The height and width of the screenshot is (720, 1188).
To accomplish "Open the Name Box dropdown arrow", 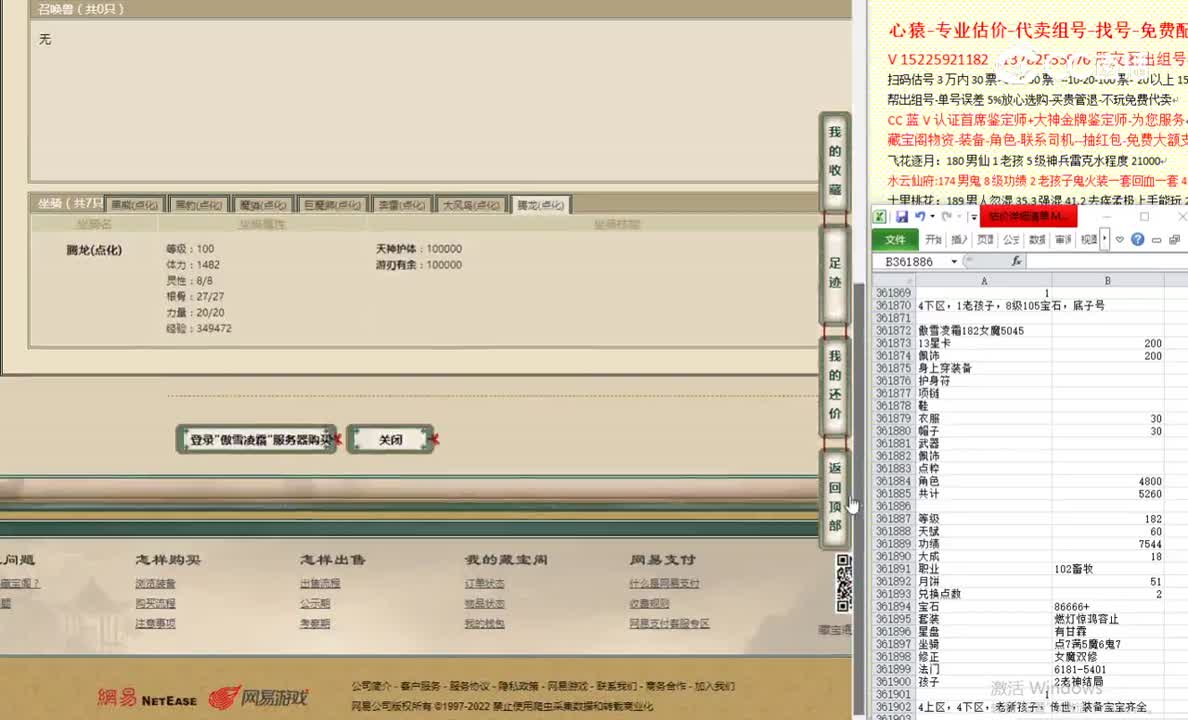I will (x=954, y=262).
